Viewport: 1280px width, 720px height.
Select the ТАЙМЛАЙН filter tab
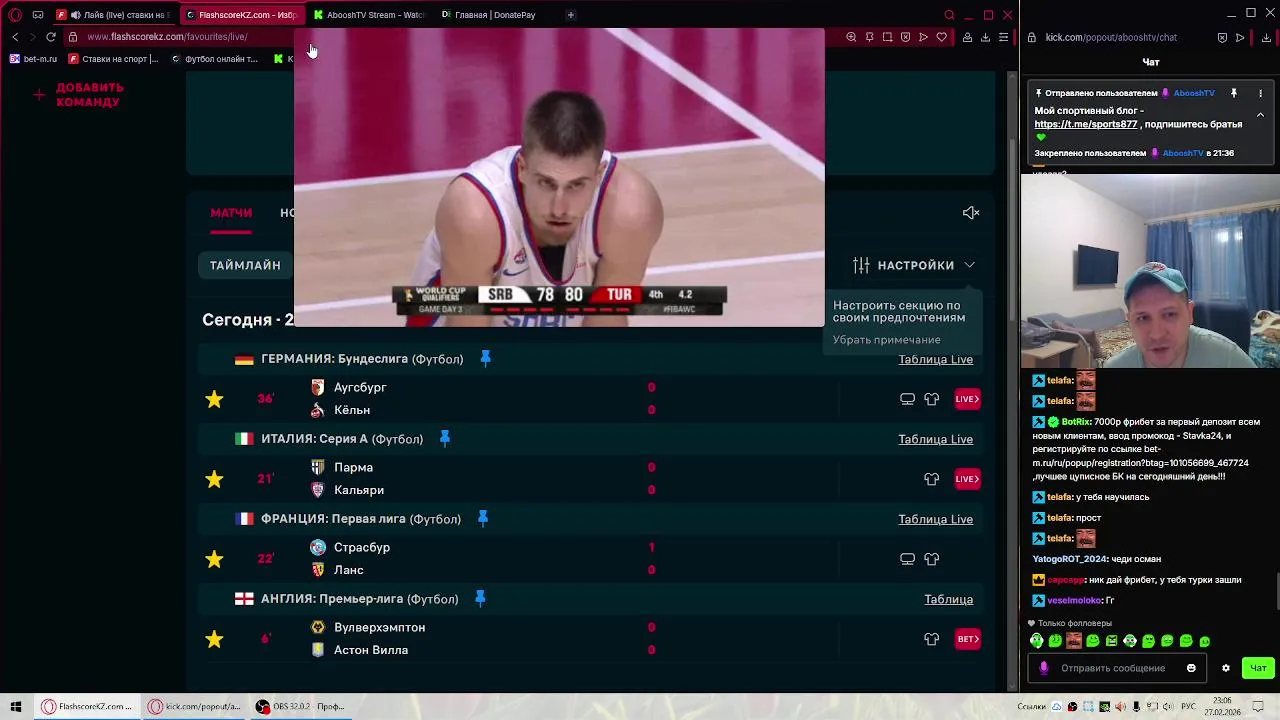click(x=245, y=265)
